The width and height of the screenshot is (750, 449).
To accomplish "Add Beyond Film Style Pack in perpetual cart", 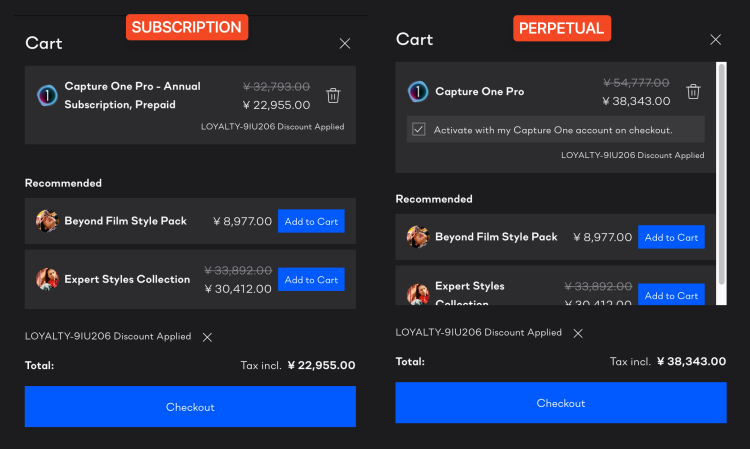I will (671, 237).
